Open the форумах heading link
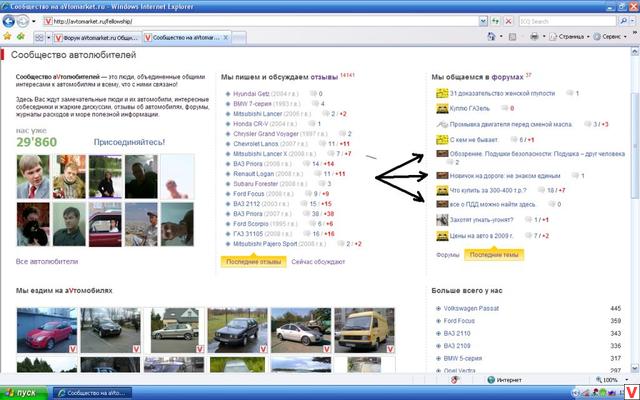Viewport: 640px width, 400px height. tap(507, 77)
